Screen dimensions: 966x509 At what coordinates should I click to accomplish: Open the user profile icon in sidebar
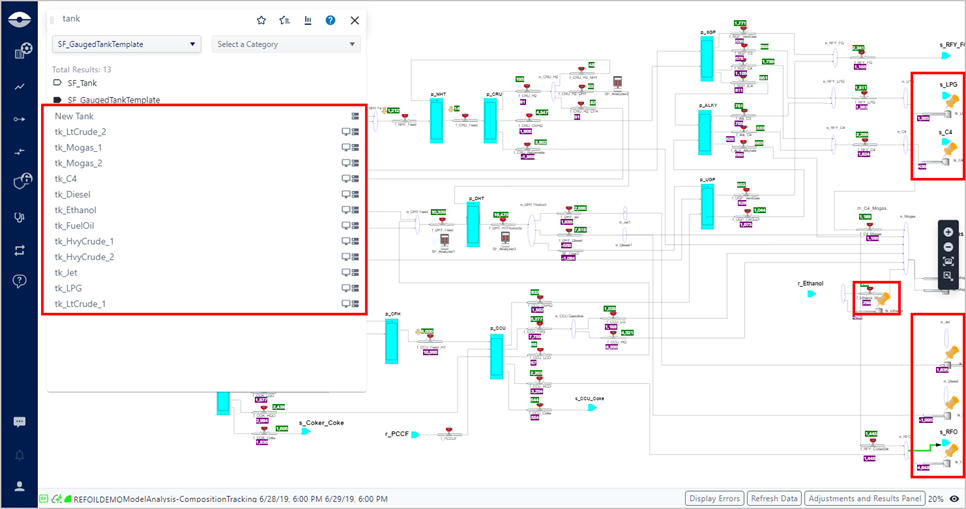[19, 486]
